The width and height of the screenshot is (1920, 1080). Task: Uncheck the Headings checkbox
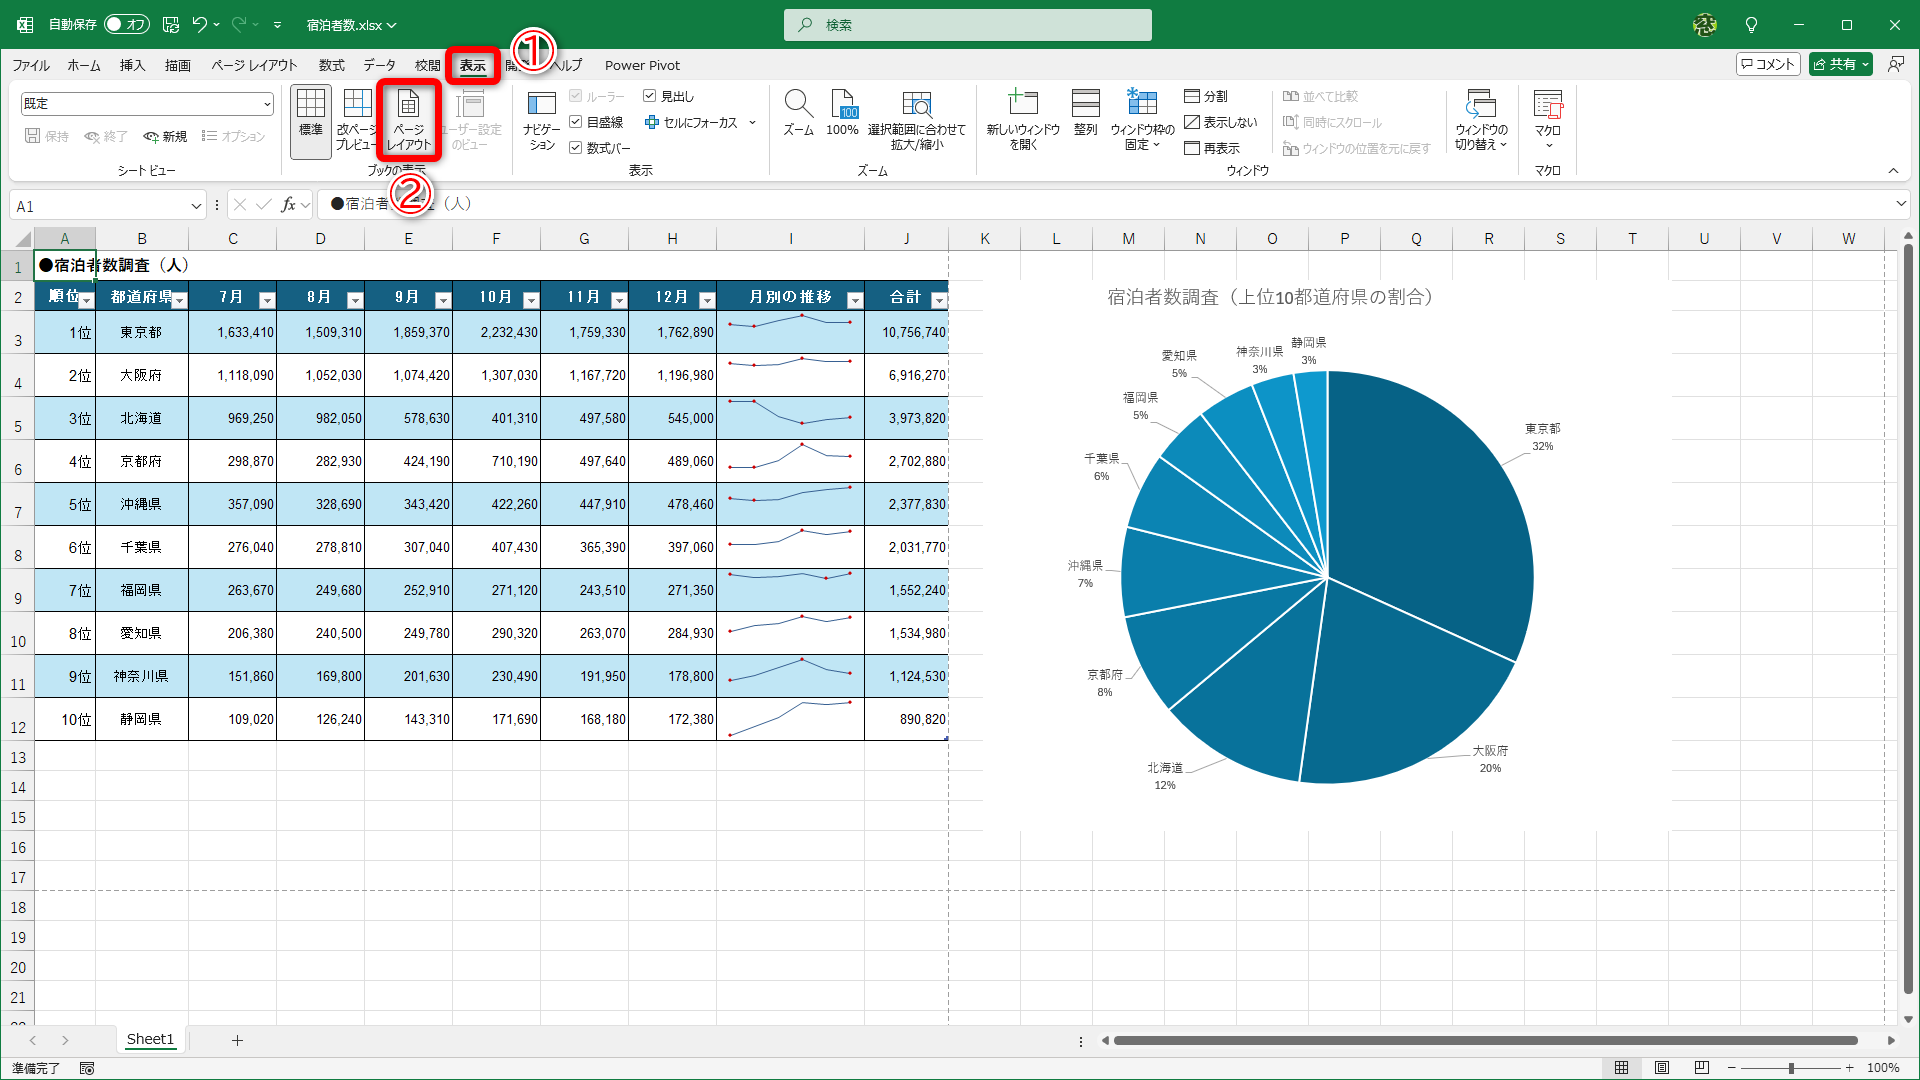point(650,96)
